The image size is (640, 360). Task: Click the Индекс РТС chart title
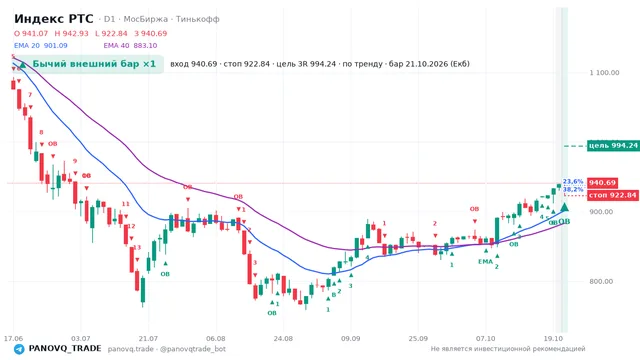coord(54,19)
